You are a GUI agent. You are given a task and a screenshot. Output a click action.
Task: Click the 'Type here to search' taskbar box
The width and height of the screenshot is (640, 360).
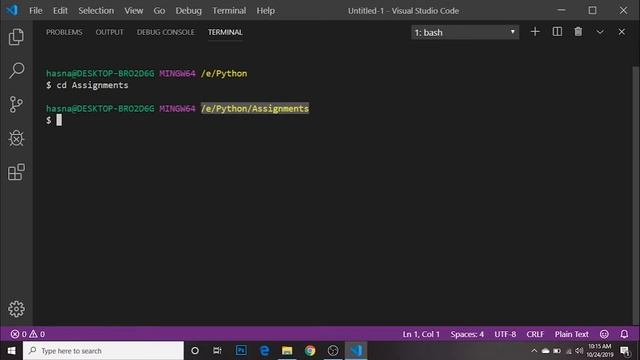(x=103, y=351)
